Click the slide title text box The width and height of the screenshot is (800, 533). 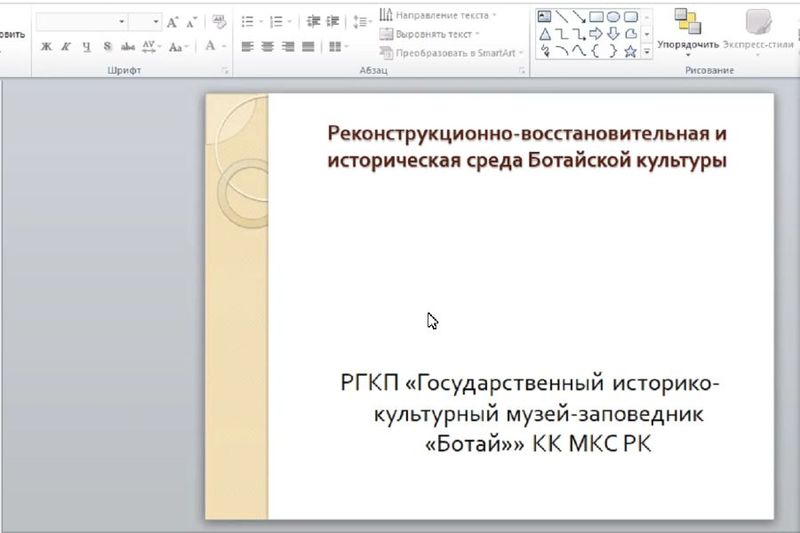526,146
